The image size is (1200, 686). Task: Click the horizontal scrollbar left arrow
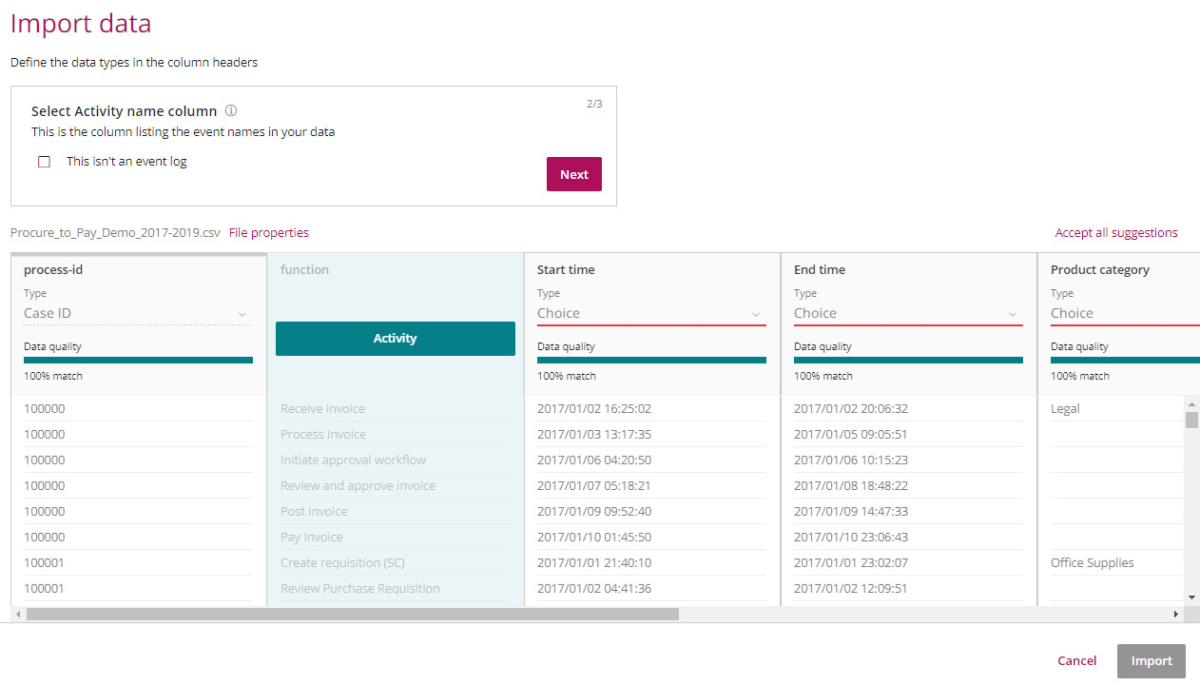coord(18,614)
